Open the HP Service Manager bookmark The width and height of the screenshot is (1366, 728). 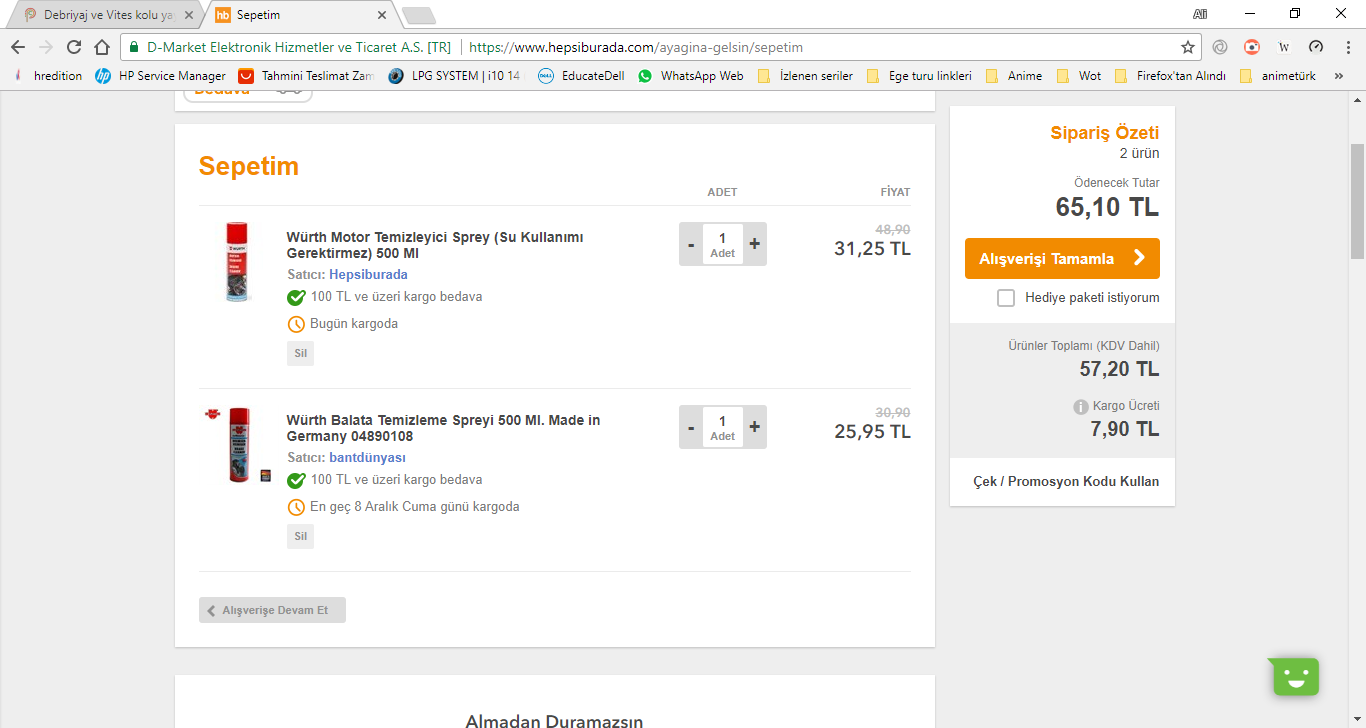tap(160, 76)
